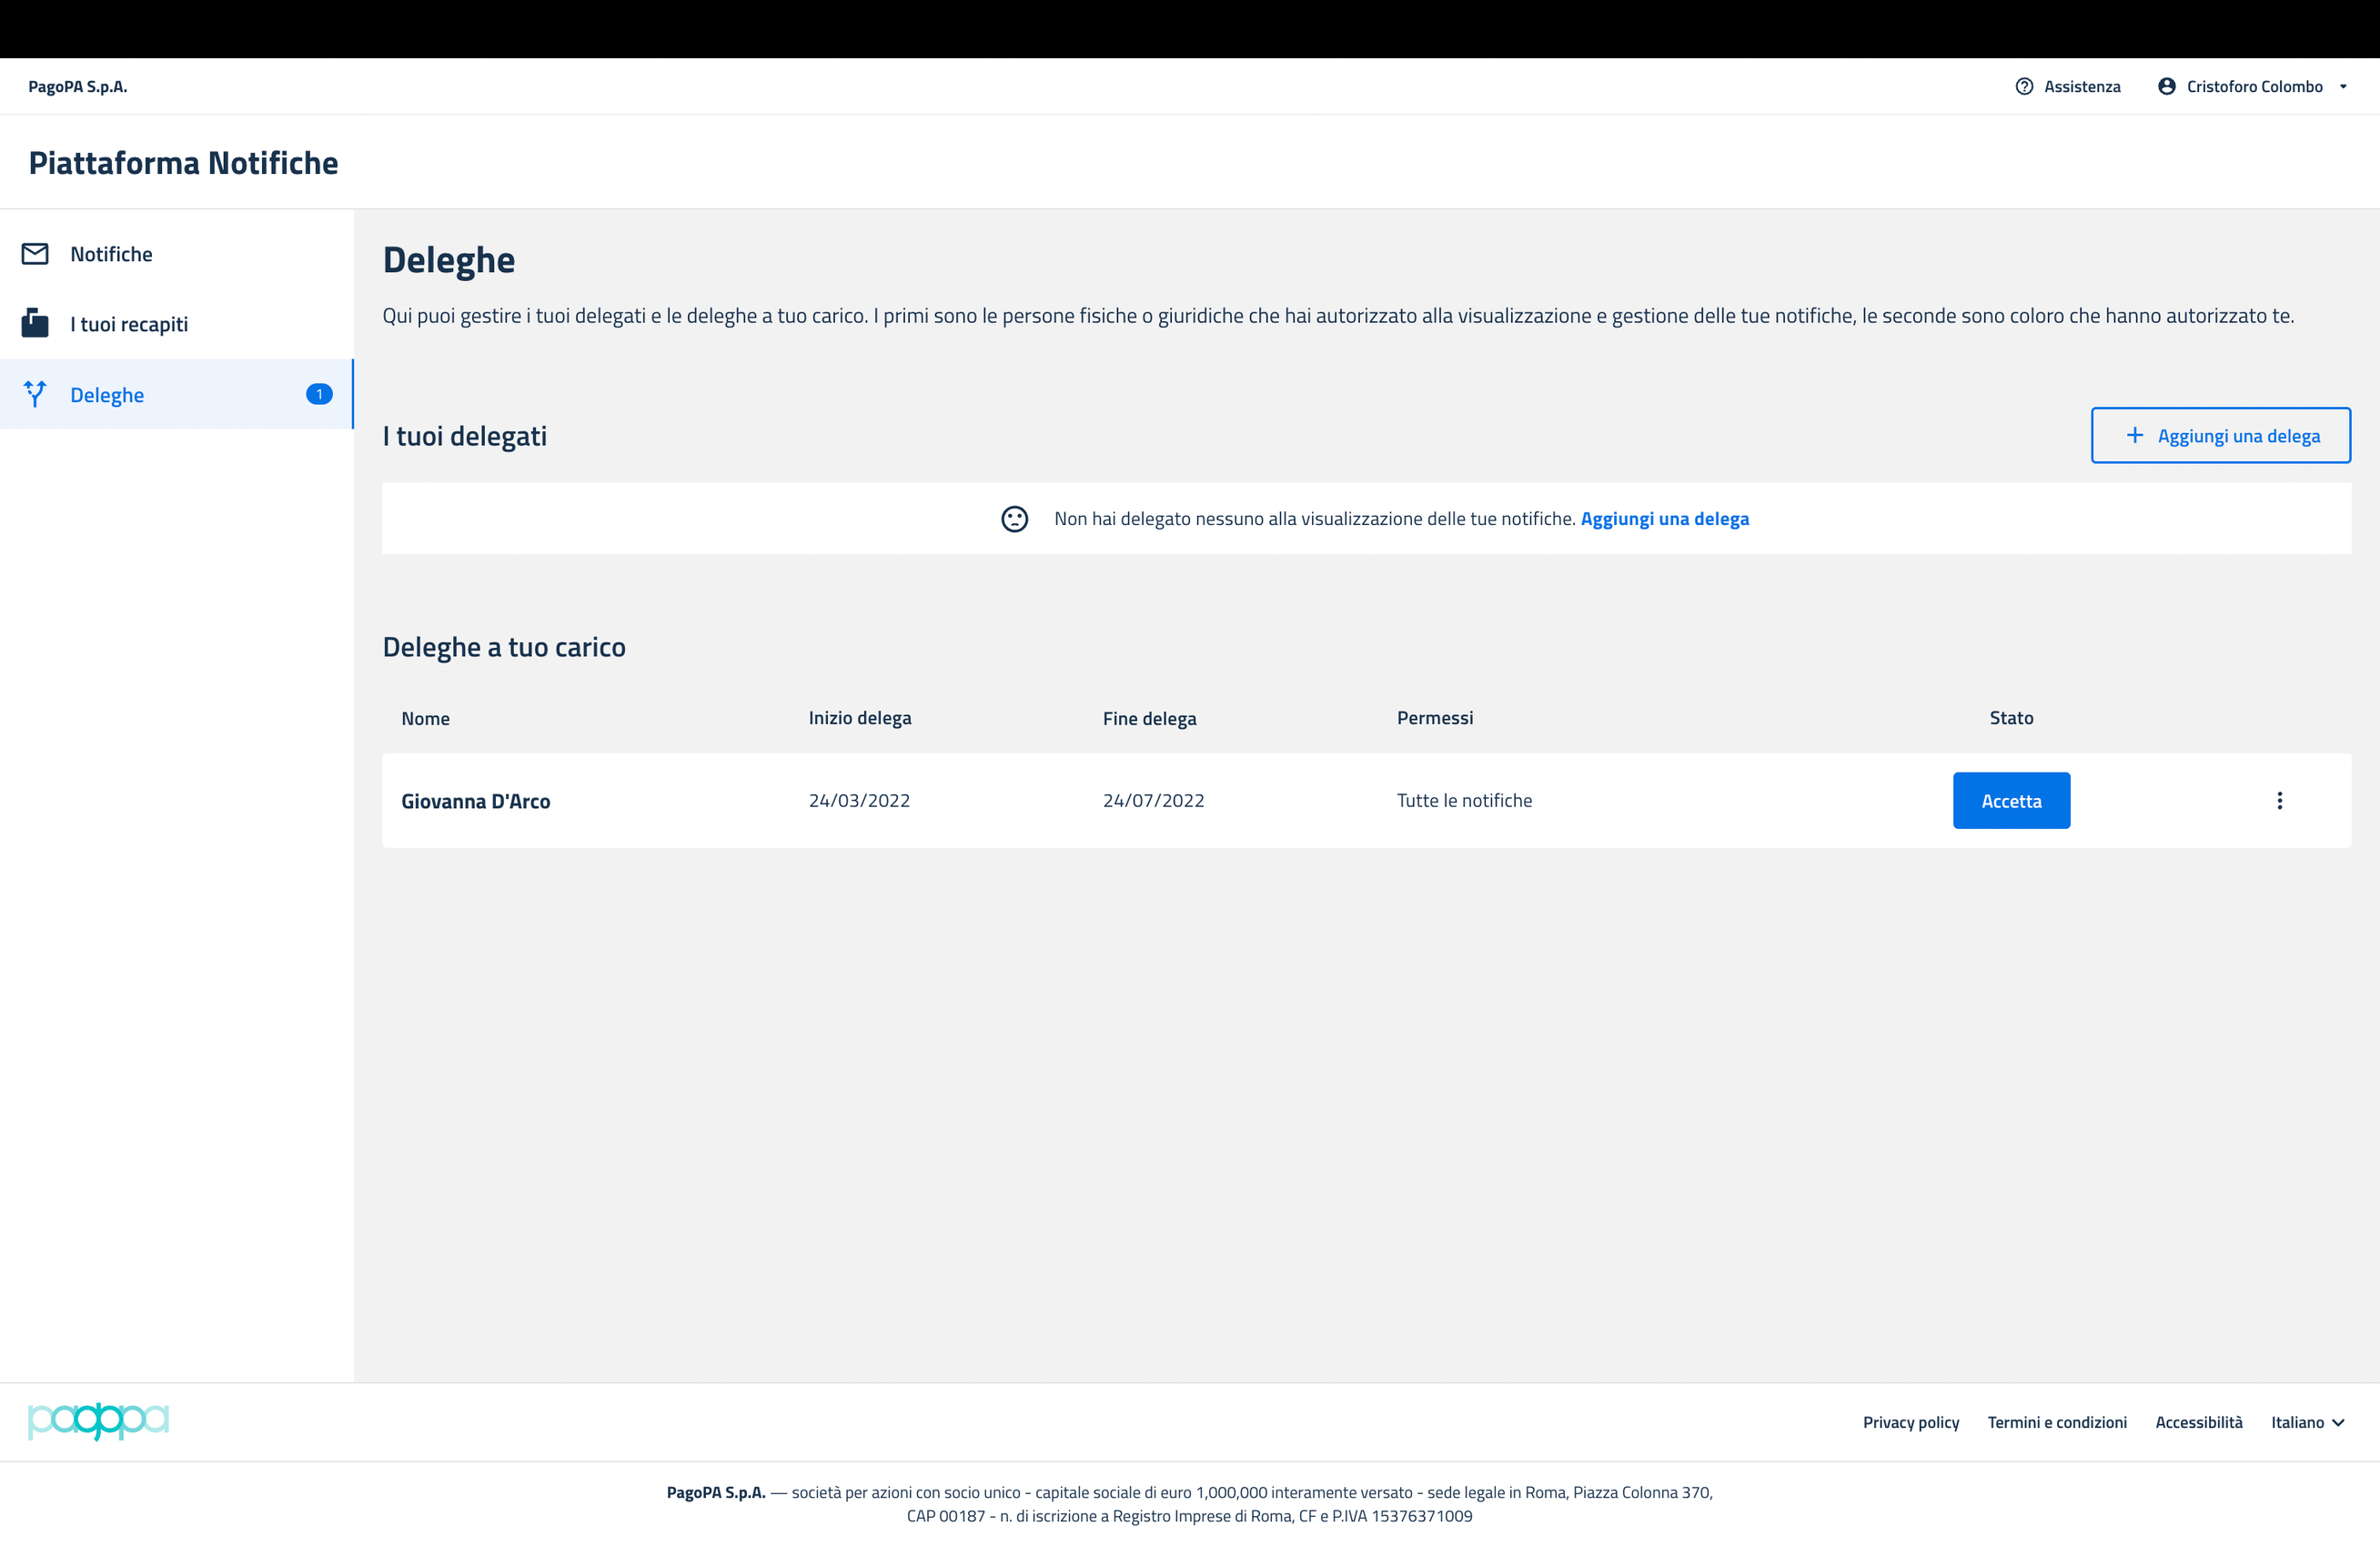Click the pagoPA logo in footer
The image size is (2380, 1546).
(98, 1421)
